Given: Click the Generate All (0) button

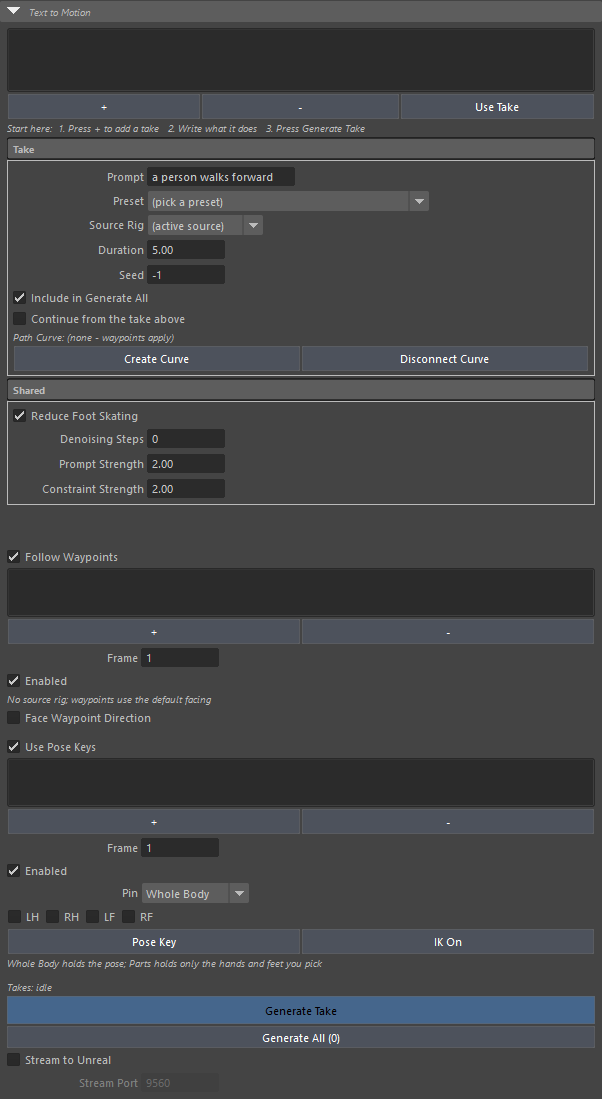Looking at the screenshot, I should click(x=301, y=1038).
